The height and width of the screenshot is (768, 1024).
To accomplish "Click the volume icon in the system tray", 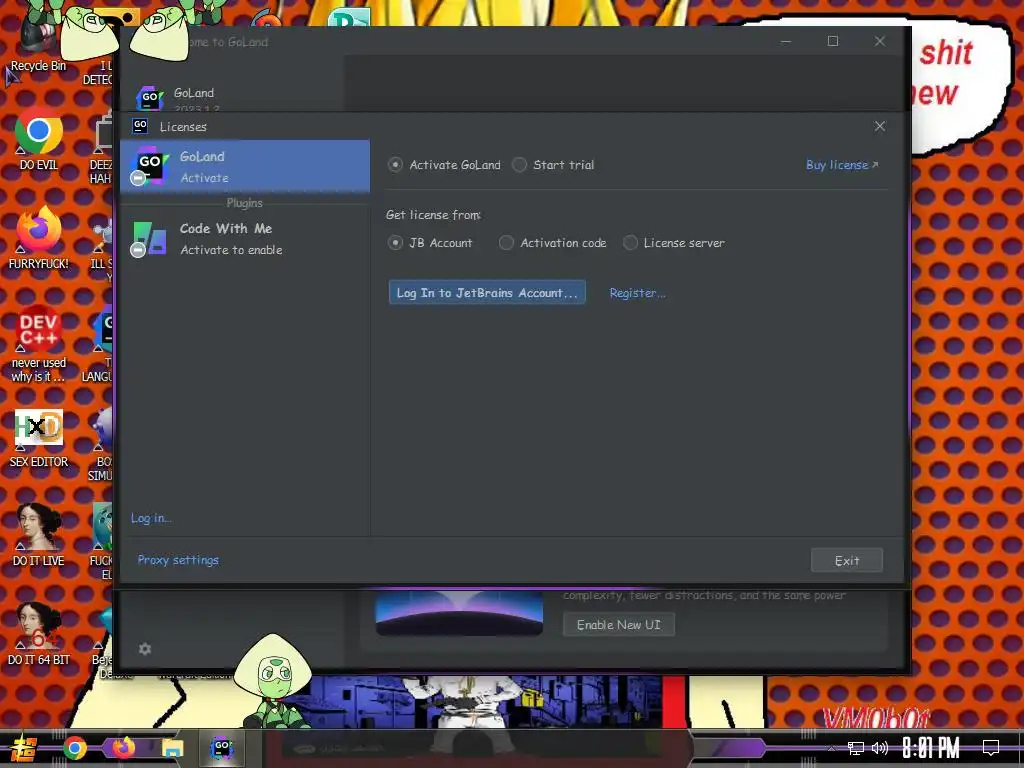I will [880, 748].
